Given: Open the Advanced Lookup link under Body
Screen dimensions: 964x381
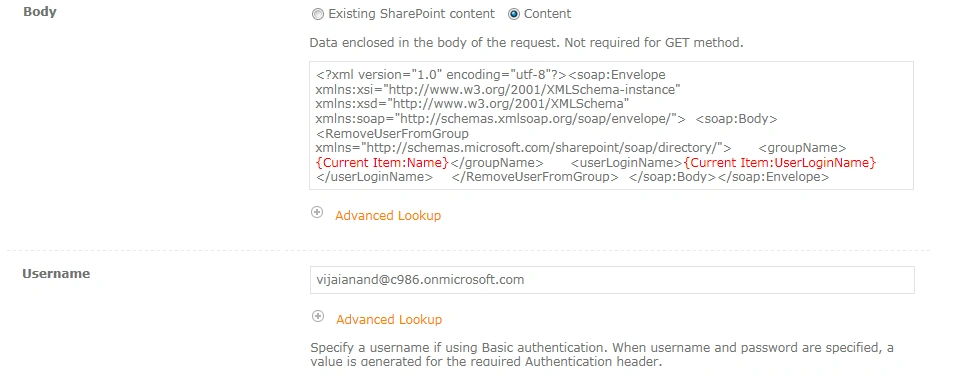Looking at the screenshot, I should (388, 216).
